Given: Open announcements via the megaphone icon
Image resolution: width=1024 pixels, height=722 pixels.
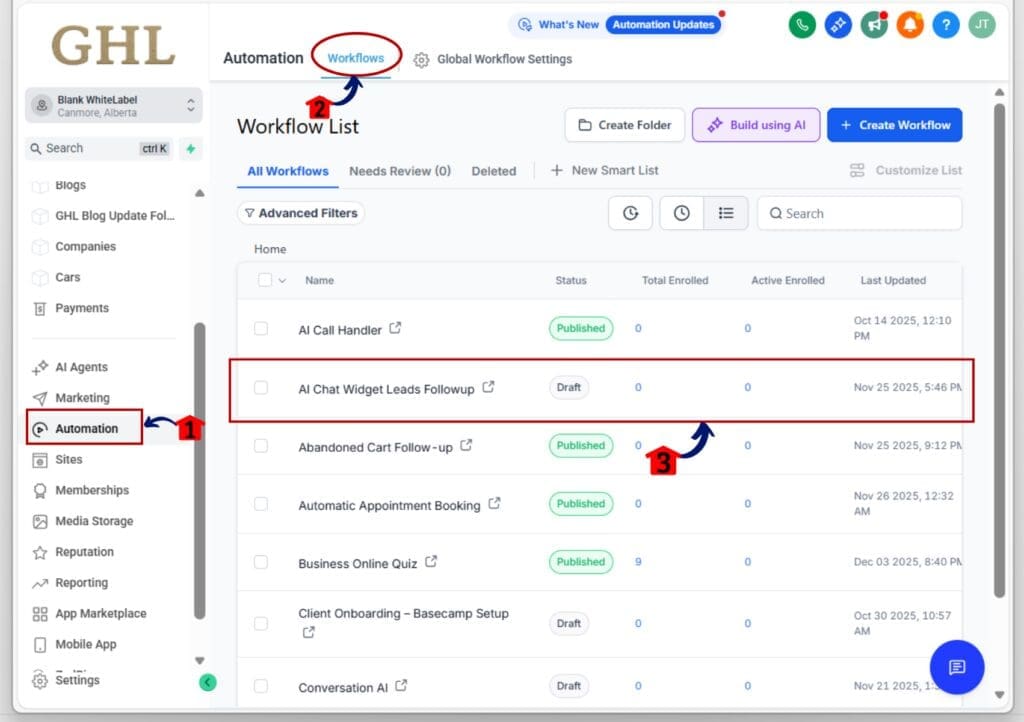Looking at the screenshot, I should (x=874, y=25).
